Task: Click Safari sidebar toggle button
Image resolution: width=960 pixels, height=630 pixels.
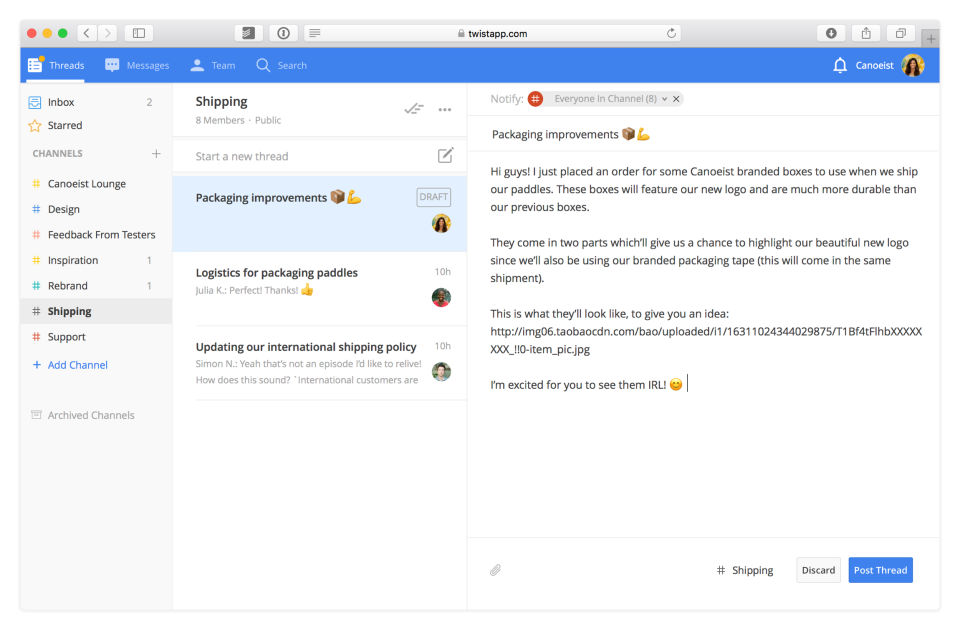Action: (139, 33)
